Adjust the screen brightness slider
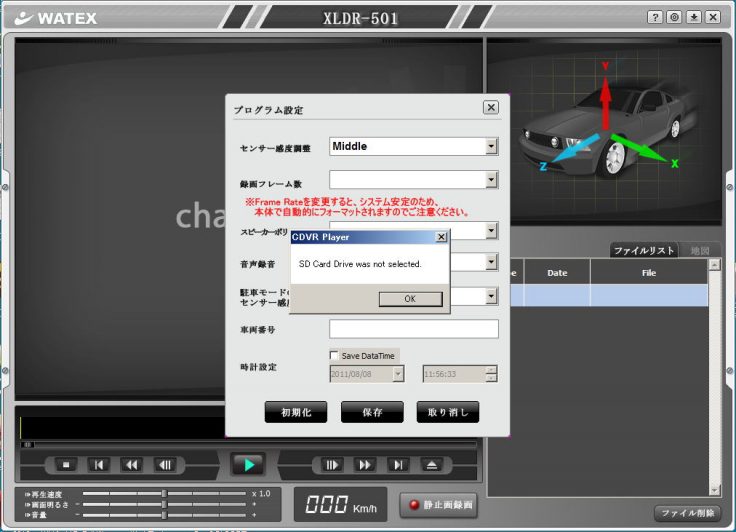The width and height of the screenshot is (736, 532). point(164,504)
